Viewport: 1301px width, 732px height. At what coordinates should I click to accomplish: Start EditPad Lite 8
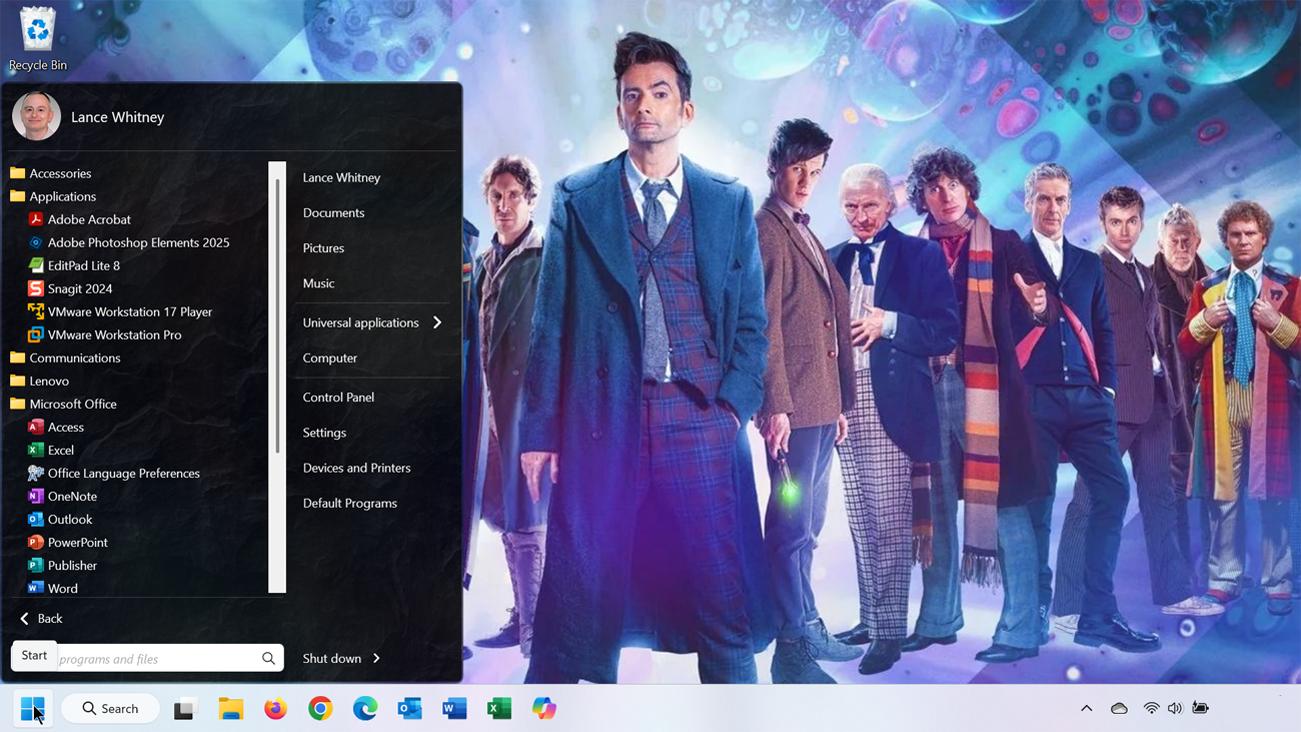tap(74, 265)
